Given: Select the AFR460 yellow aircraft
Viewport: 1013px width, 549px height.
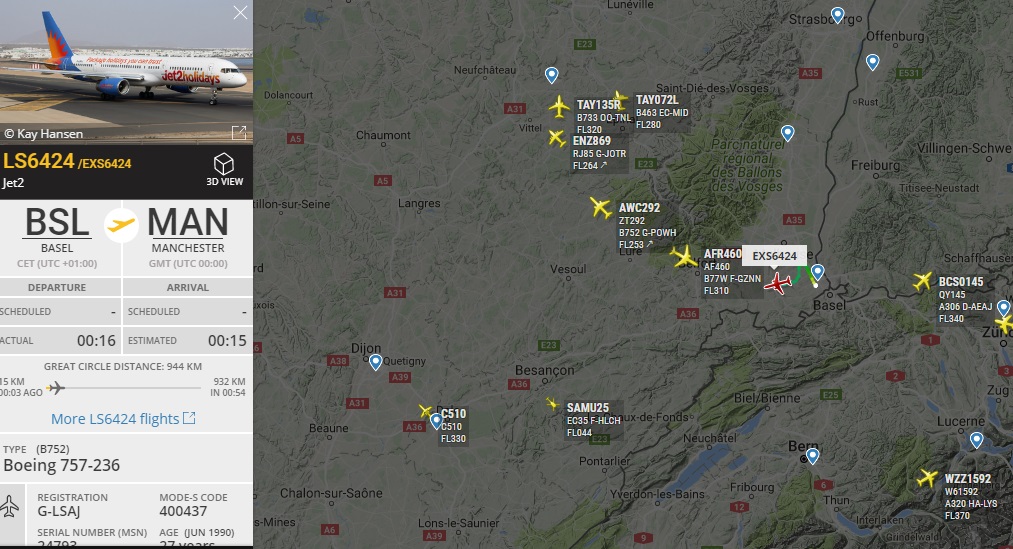Looking at the screenshot, I should coord(684,257).
